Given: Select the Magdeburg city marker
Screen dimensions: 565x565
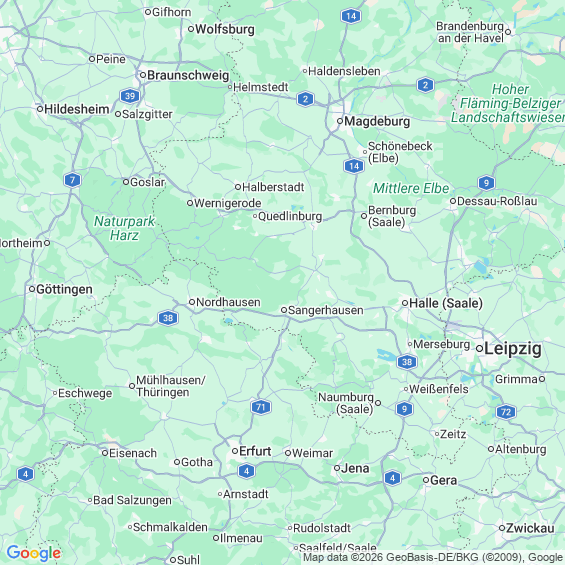Looking at the screenshot, I should 340,121.
